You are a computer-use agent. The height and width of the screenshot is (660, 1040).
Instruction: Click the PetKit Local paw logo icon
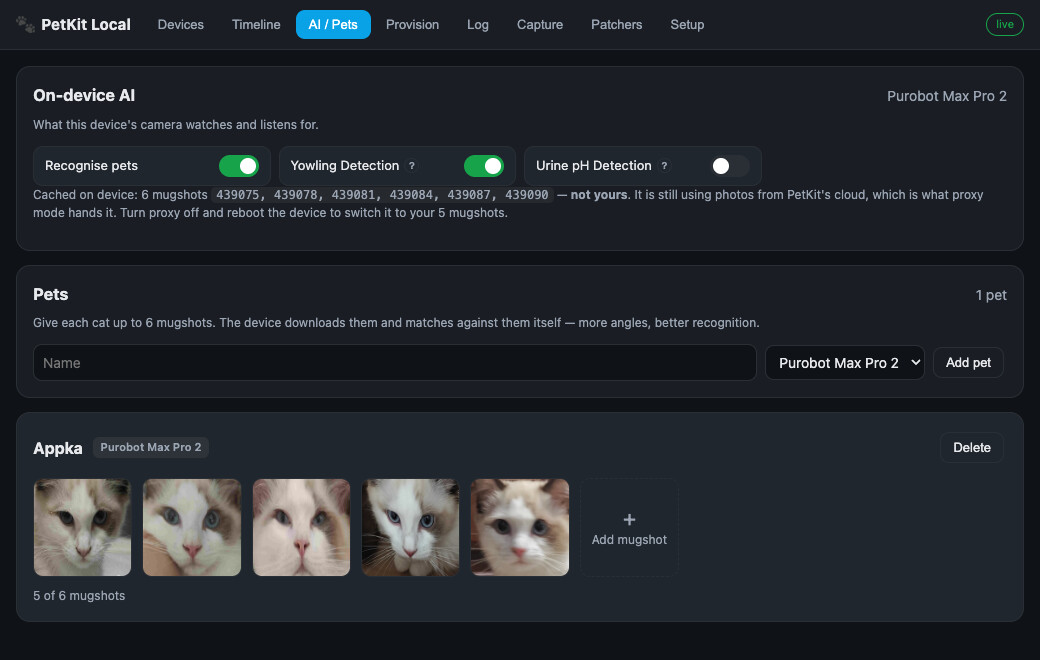(x=25, y=25)
